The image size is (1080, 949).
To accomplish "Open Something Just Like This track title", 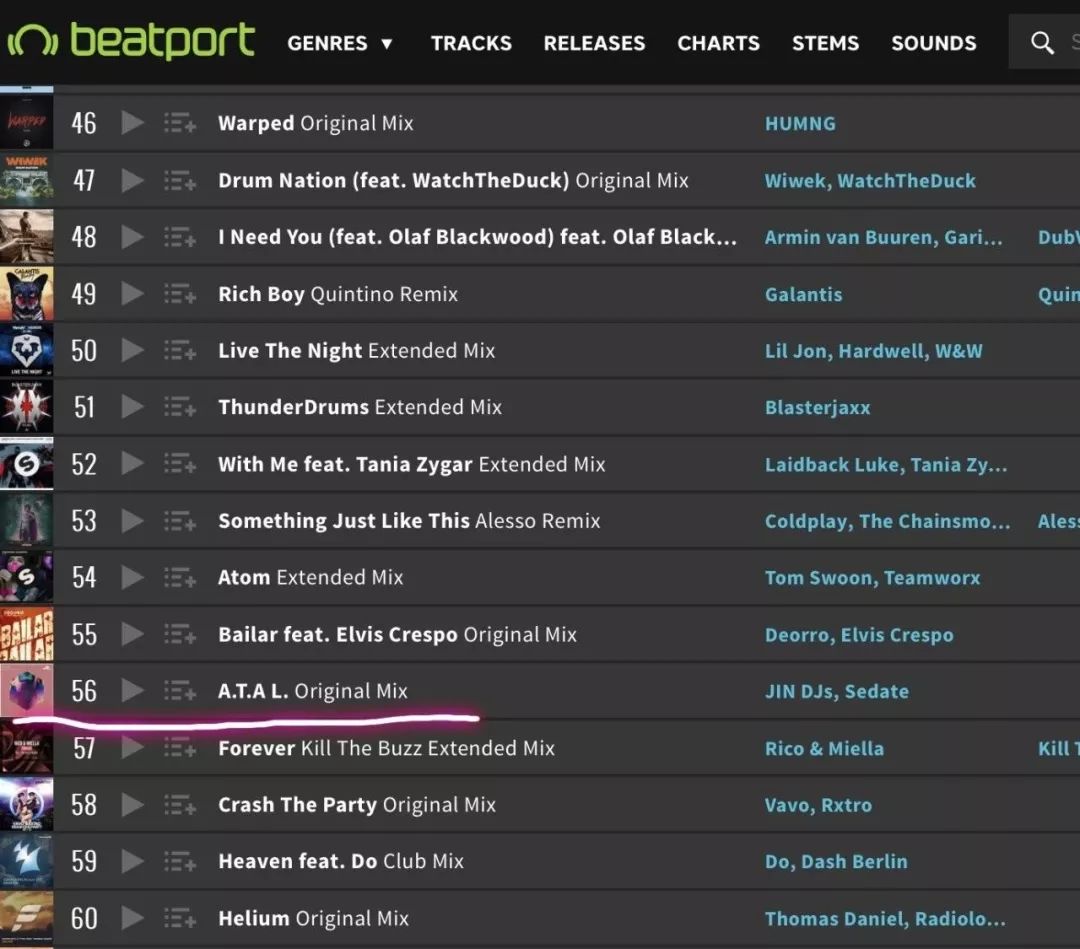I will pyautogui.click(x=344, y=521).
